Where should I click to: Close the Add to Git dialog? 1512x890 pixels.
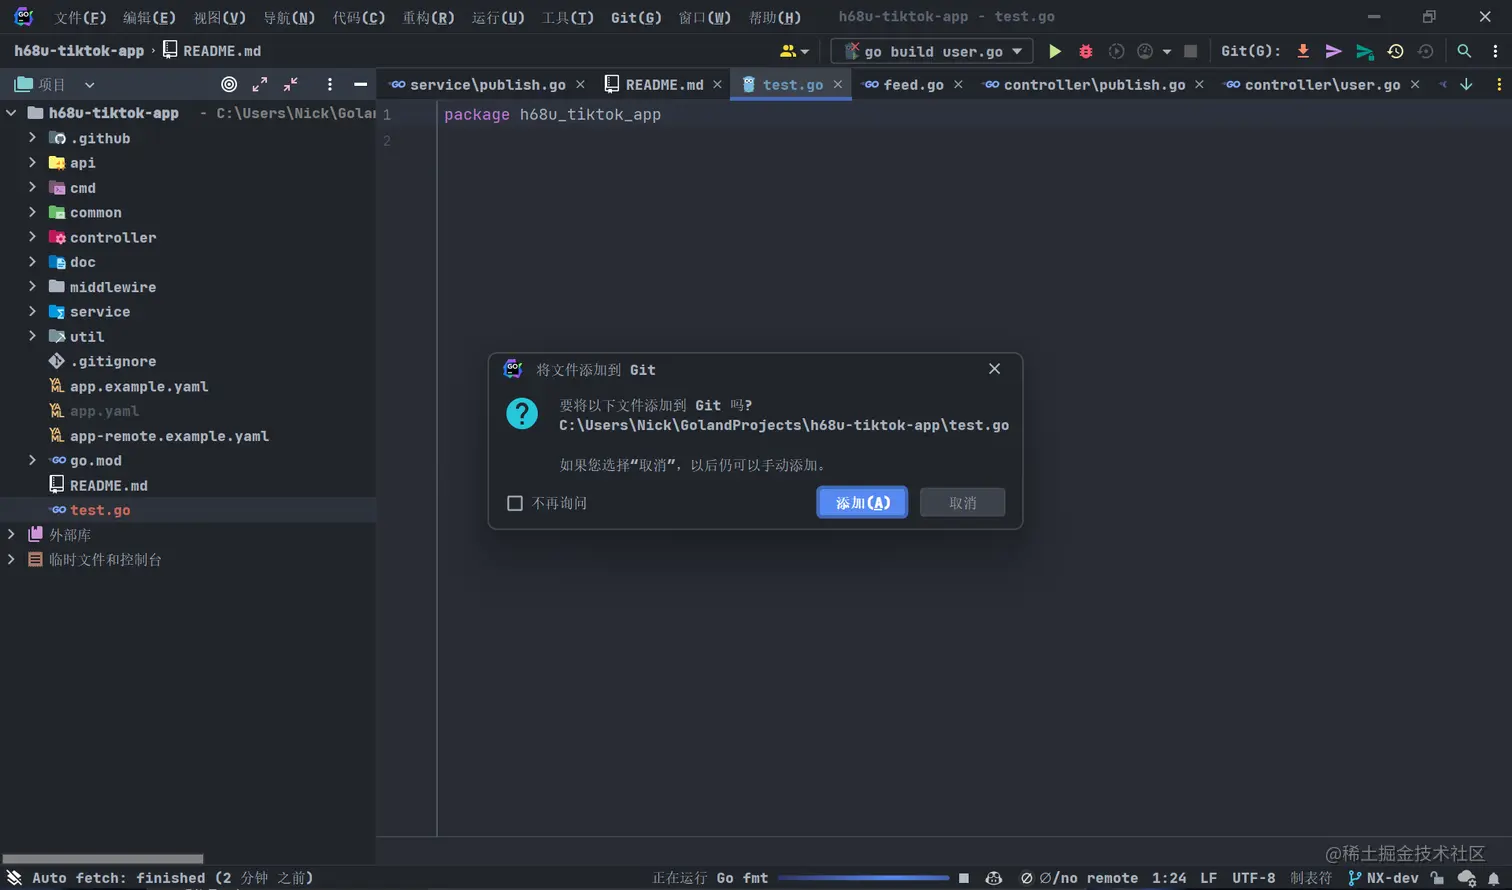(x=994, y=369)
